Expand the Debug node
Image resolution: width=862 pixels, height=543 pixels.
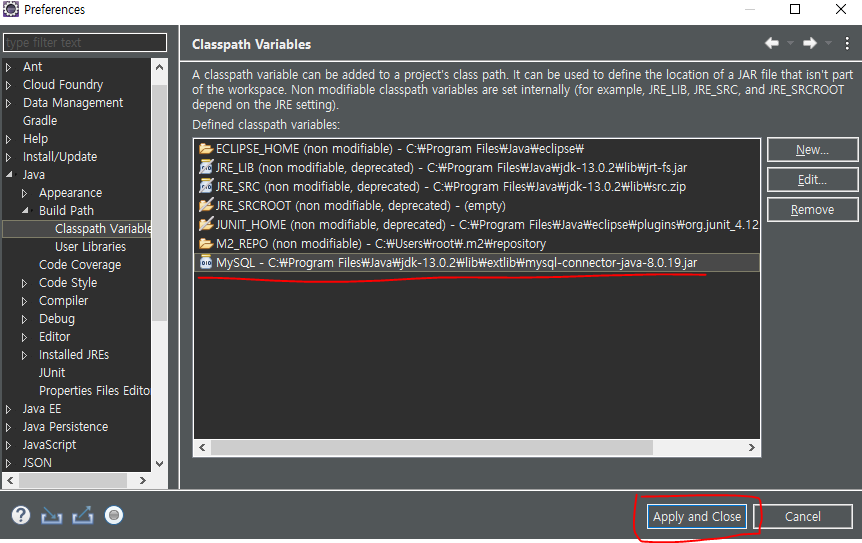click(25, 319)
